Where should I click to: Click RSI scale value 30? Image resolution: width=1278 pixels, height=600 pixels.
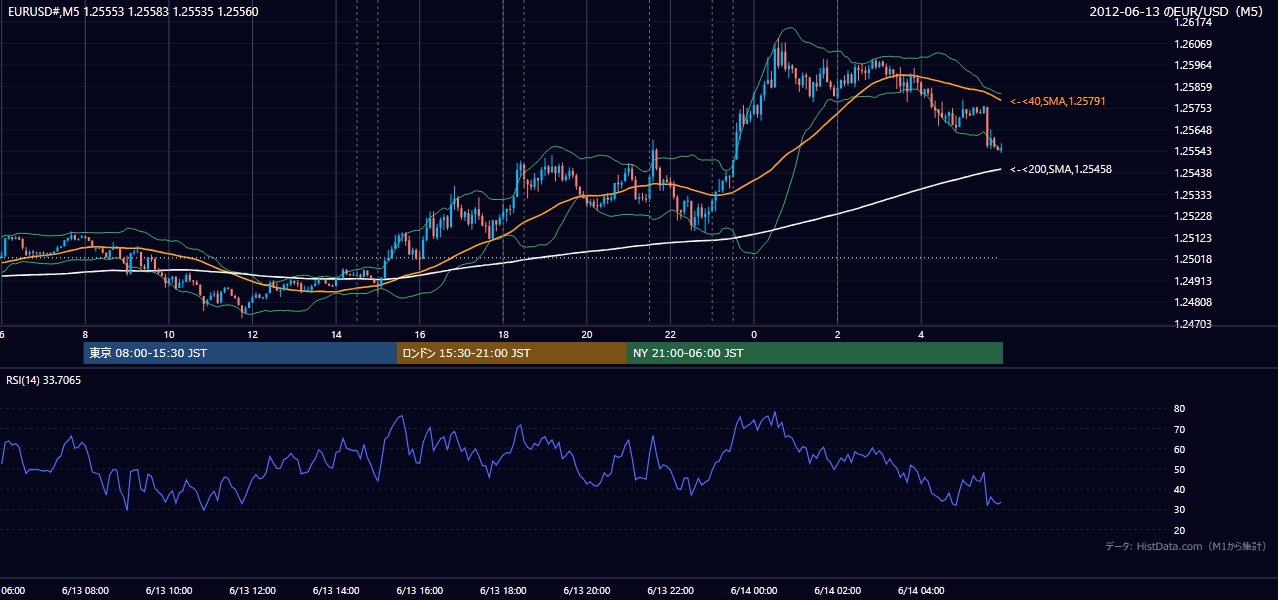click(1179, 510)
